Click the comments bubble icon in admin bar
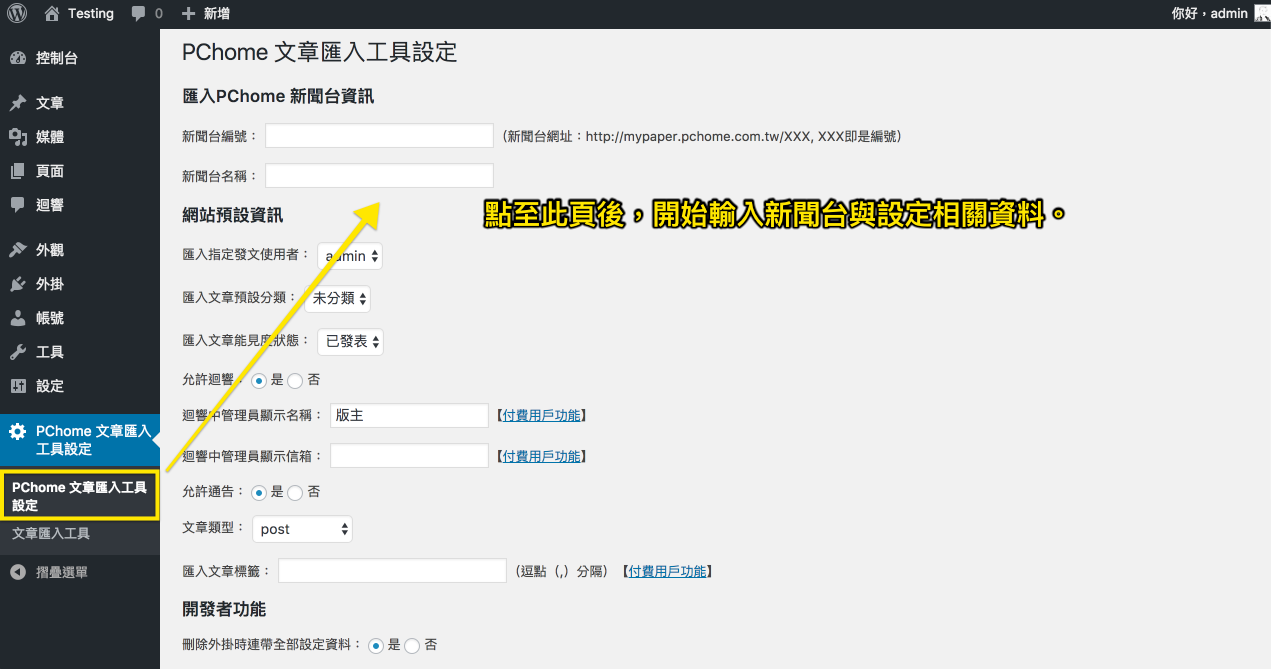 pos(139,14)
